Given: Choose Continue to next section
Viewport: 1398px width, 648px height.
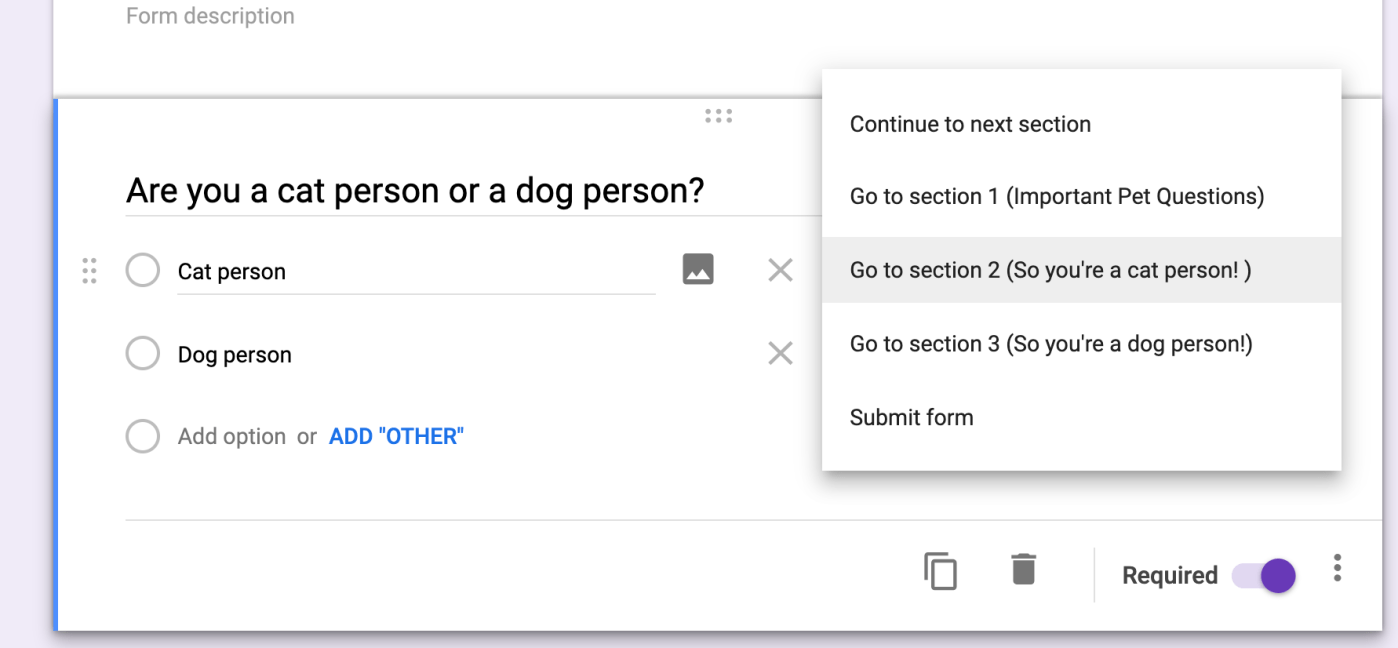Looking at the screenshot, I should (970, 124).
